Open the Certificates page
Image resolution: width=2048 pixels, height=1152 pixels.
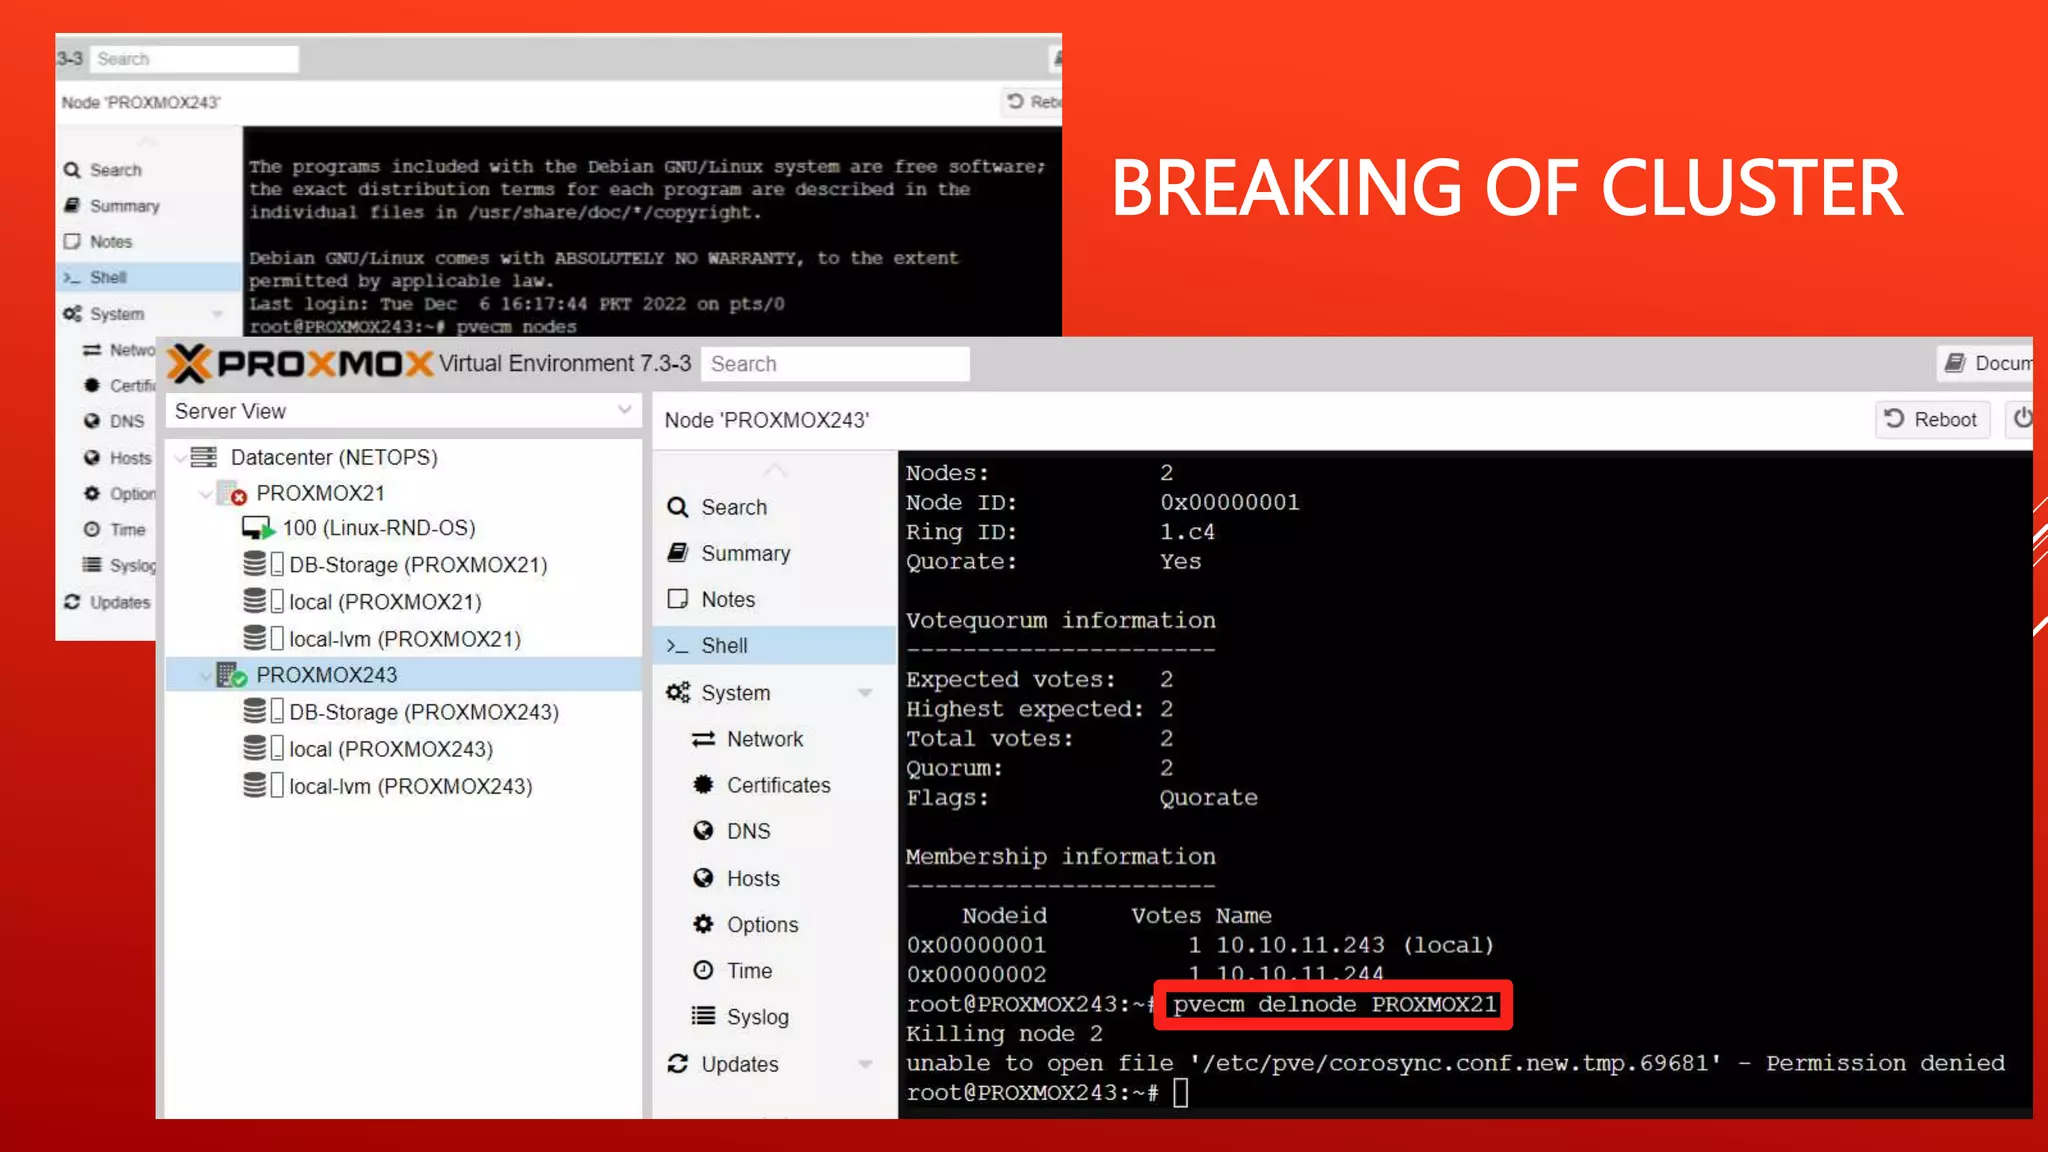click(774, 785)
